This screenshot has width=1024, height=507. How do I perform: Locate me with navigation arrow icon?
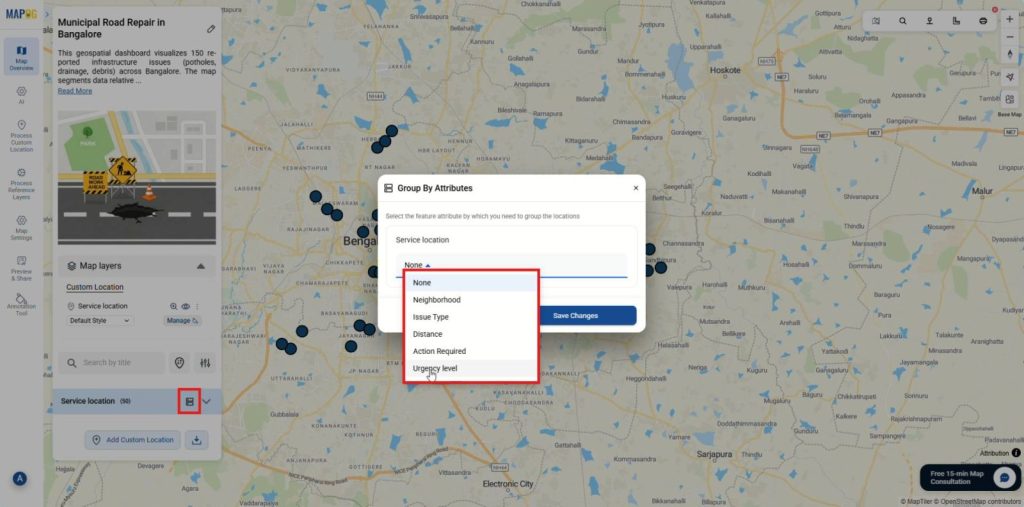coord(1010,77)
